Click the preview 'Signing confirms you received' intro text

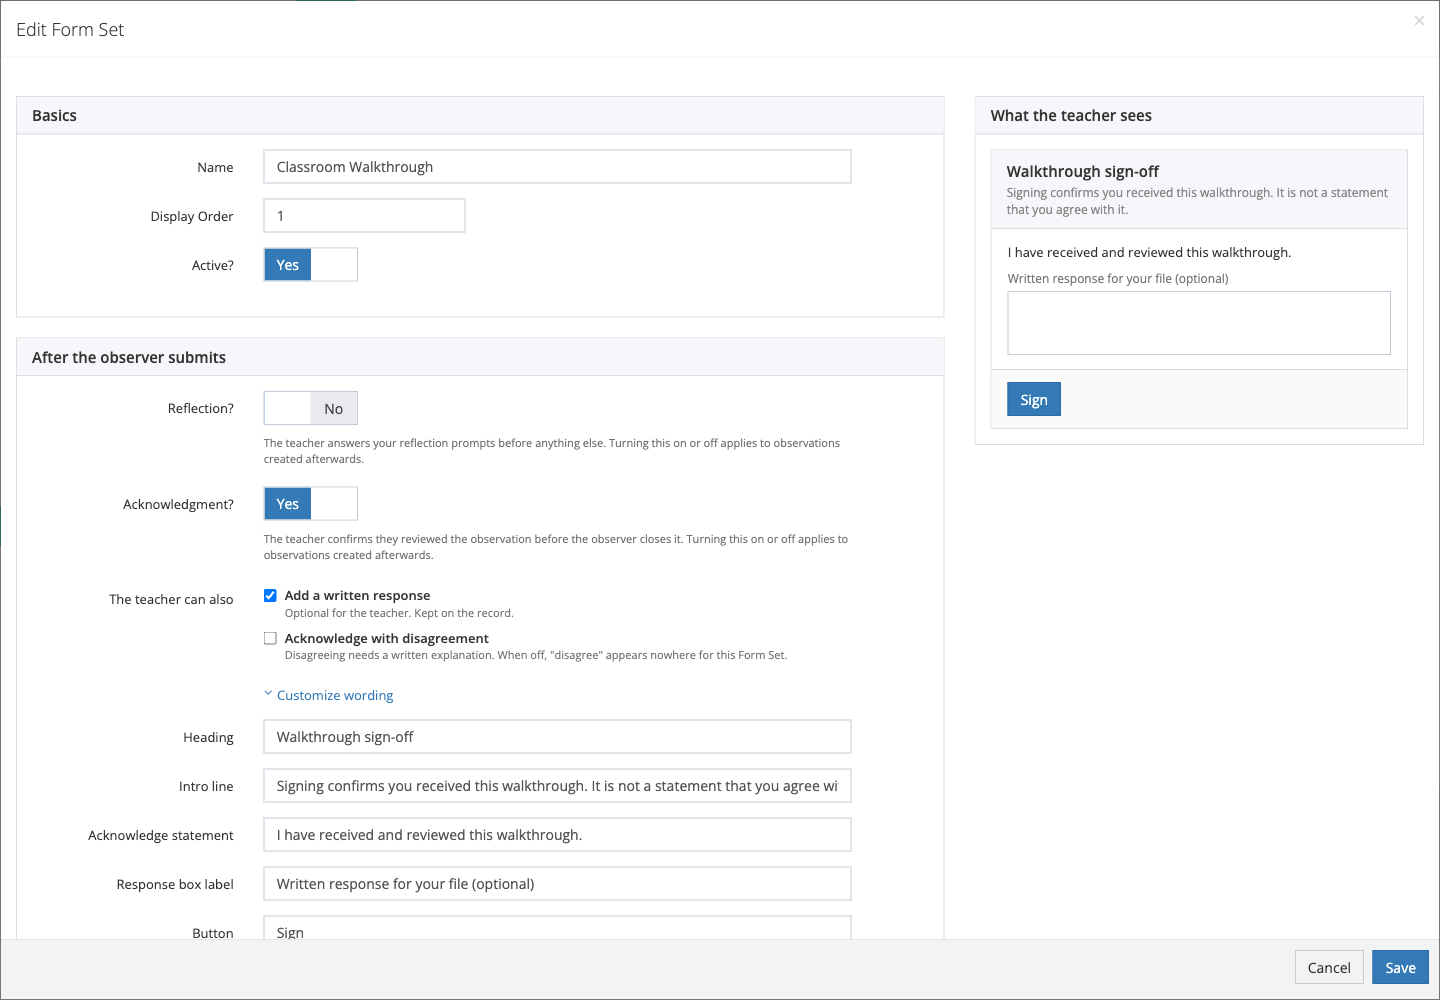point(1197,201)
